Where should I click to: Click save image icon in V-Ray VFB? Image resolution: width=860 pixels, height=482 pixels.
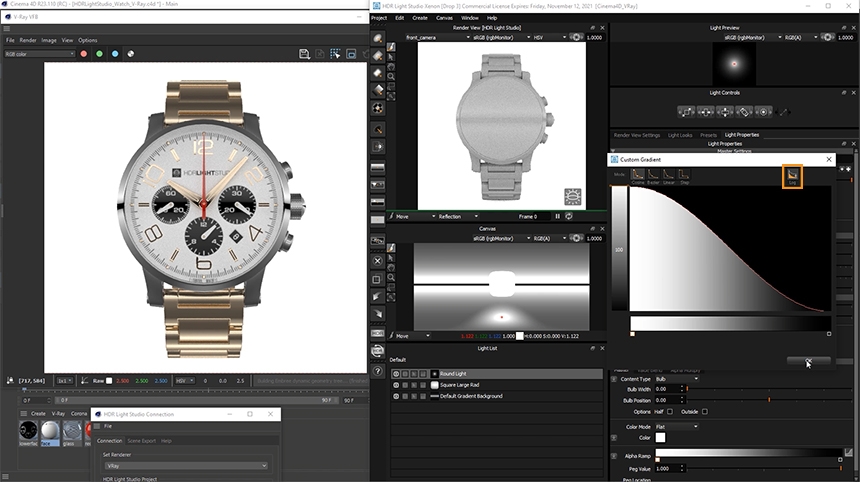point(304,54)
